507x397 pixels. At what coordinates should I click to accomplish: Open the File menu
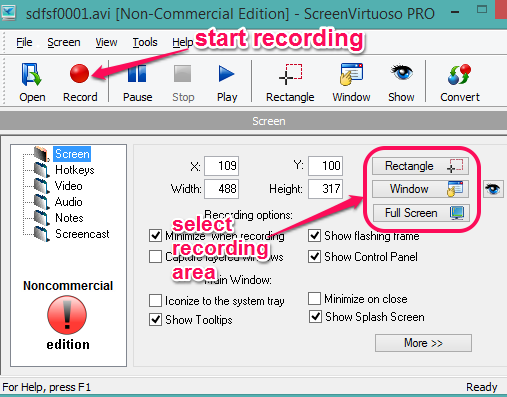(24, 42)
